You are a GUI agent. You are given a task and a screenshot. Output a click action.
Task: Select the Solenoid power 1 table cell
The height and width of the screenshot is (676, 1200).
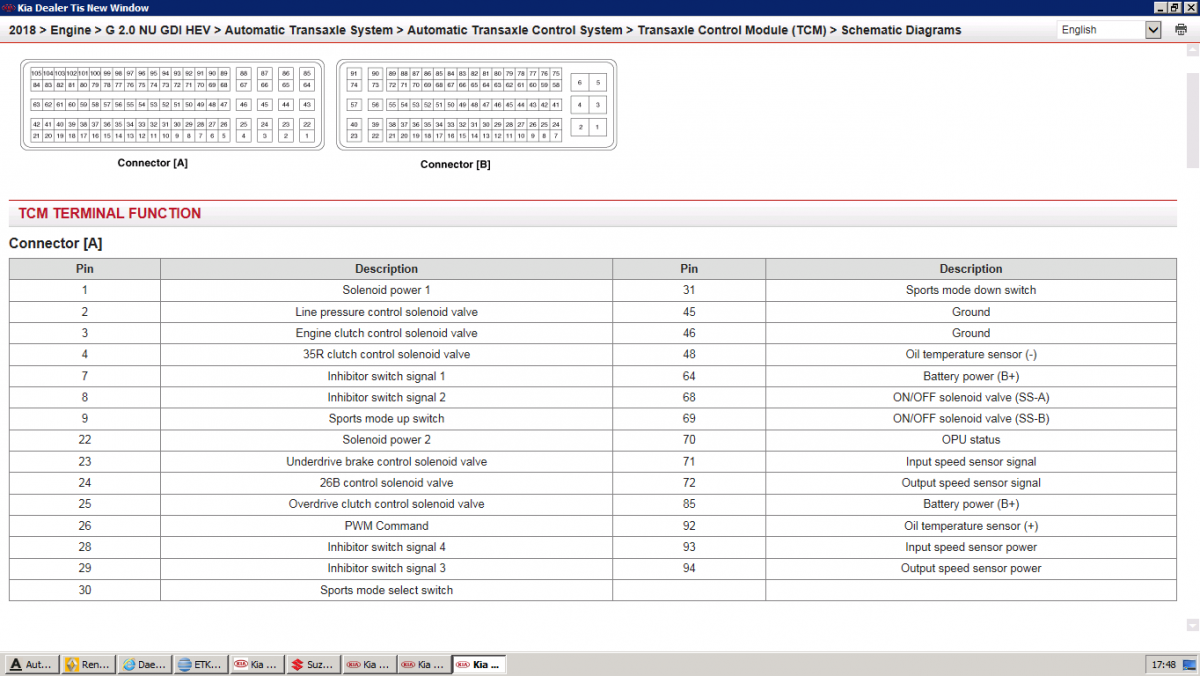click(x=386, y=290)
